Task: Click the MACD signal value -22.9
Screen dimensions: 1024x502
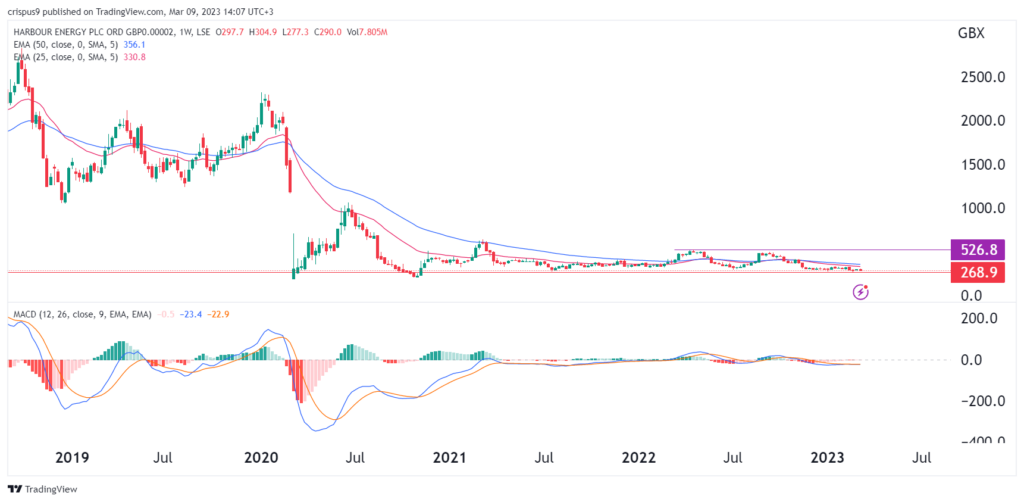Action: coord(217,315)
